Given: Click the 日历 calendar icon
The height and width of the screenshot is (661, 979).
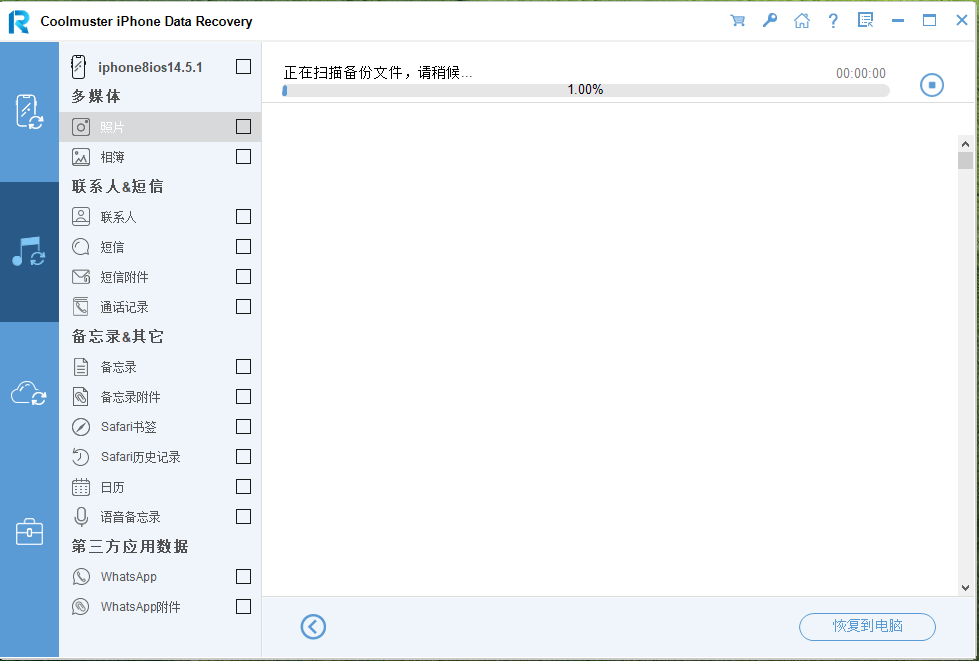Looking at the screenshot, I should [x=81, y=487].
